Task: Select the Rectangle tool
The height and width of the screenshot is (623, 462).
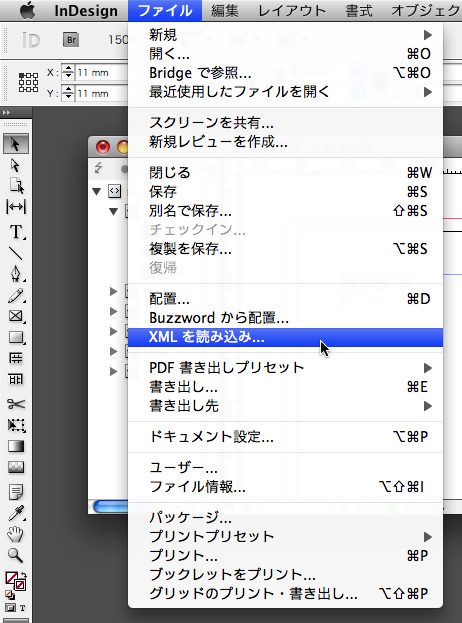Action: click(x=16, y=337)
